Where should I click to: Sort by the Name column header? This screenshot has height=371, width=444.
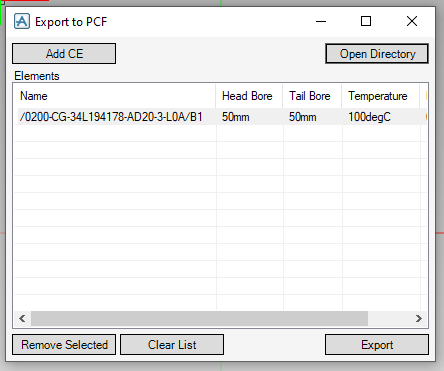coord(115,96)
